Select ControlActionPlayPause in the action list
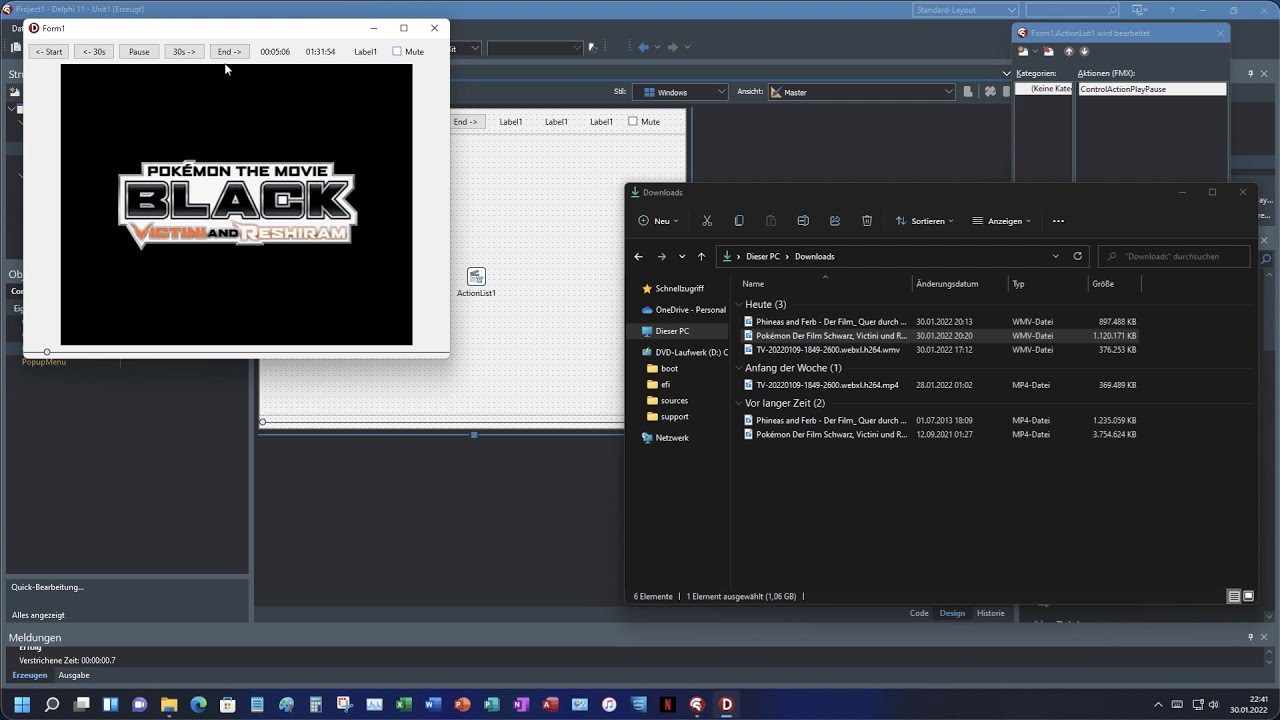This screenshot has height=720, width=1280. pos(1151,89)
